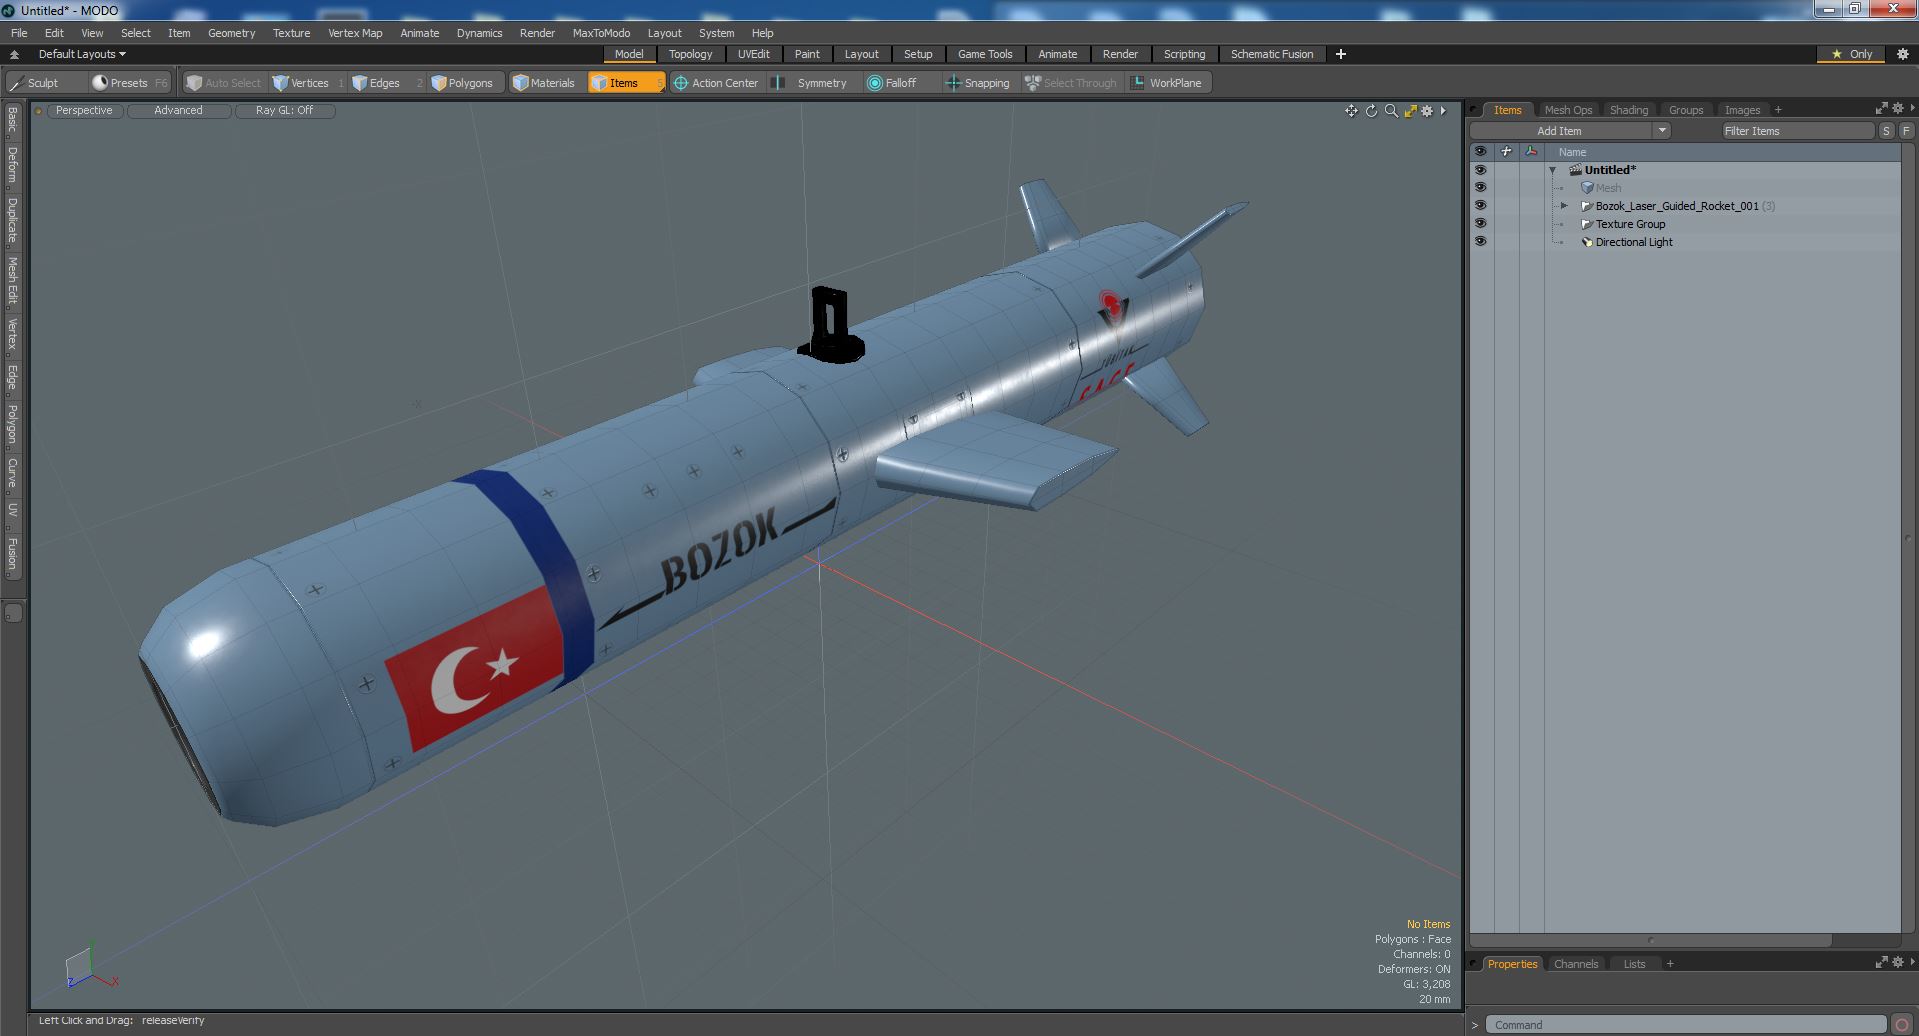Open Items panel settings gear
This screenshot has width=1919, height=1036.
click(x=1898, y=108)
